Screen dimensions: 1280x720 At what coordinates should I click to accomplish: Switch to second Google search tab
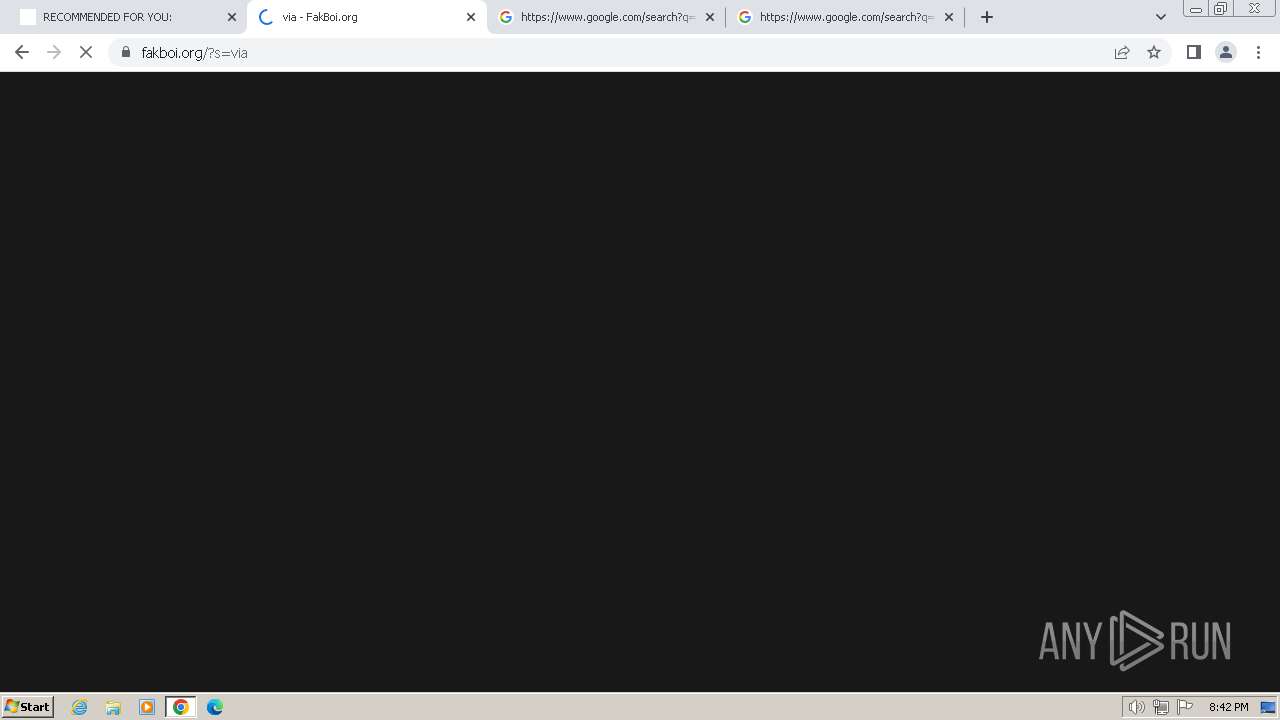coord(845,17)
